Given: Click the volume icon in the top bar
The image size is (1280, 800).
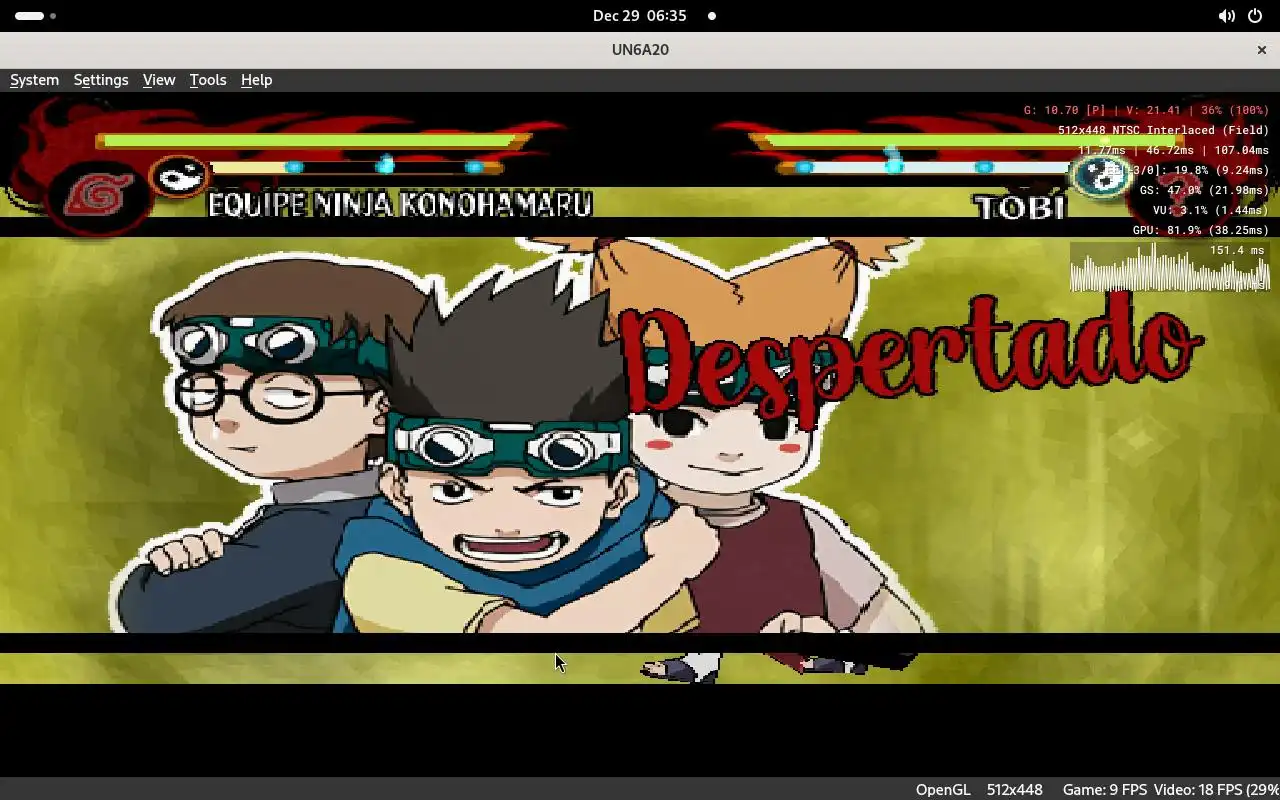Looking at the screenshot, I should click(x=1226, y=16).
